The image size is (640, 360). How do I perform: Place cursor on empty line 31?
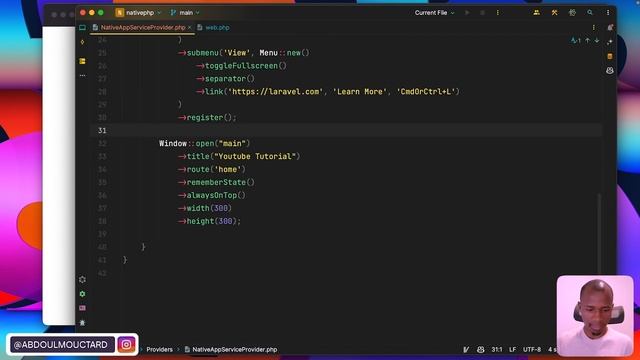click(x=346, y=131)
